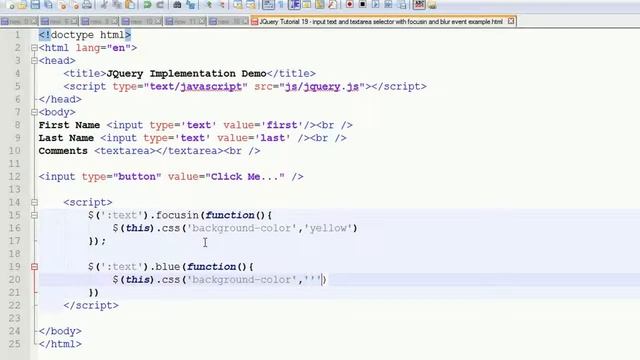The image size is (640, 360).
Task: Collapse the script block on line 14
Action: click(x=34, y=202)
